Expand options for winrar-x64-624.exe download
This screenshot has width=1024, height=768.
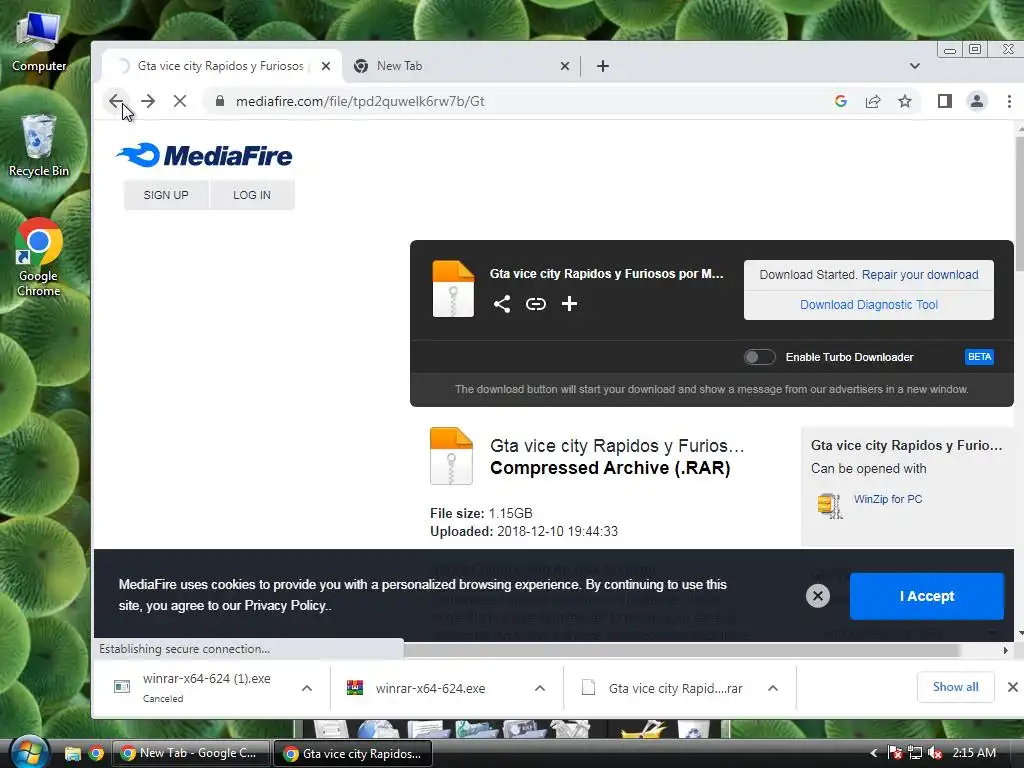pyautogui.click(x=540, y=688)
